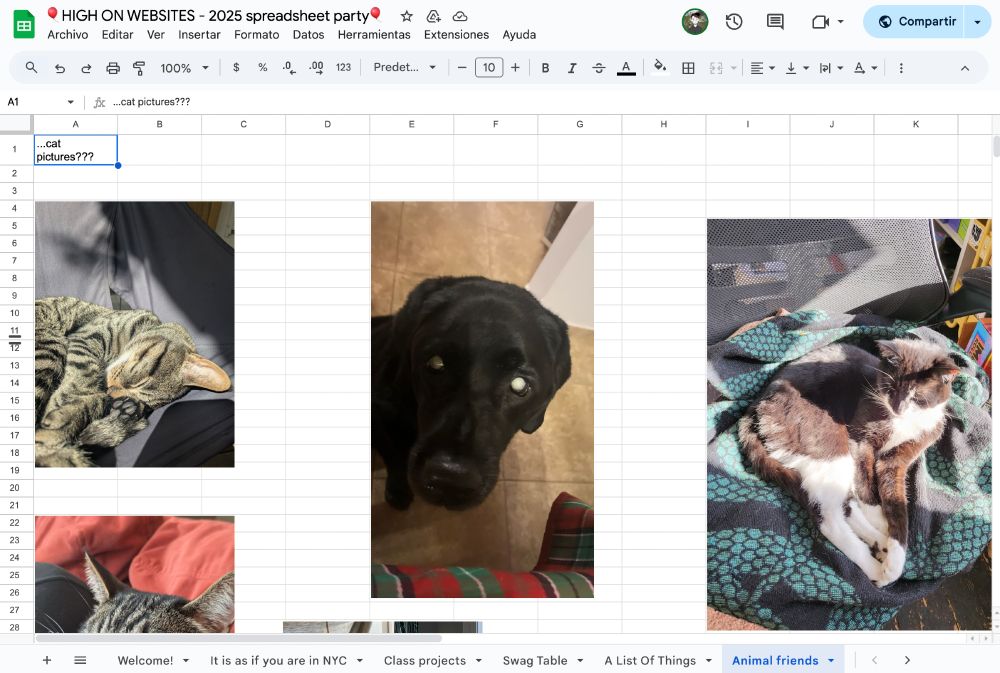Switch to A List Of Things tab

[650, 661]
